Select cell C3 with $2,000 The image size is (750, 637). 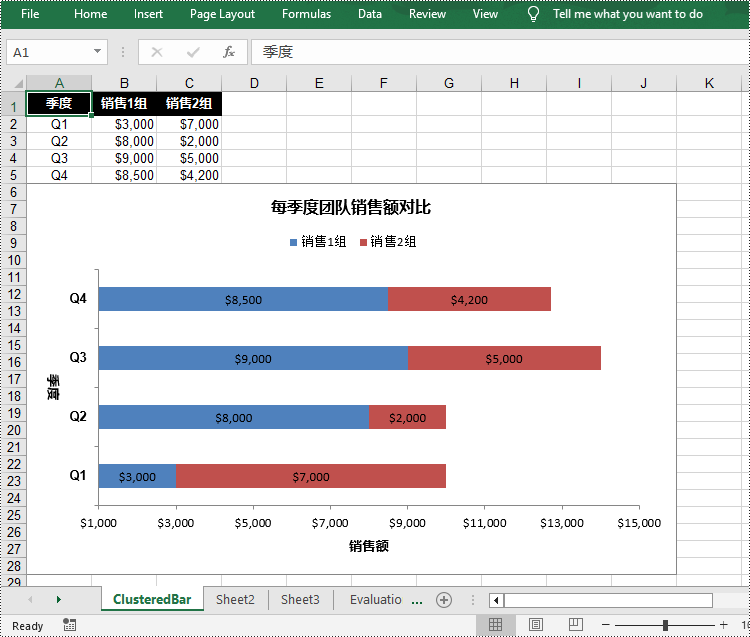click(189, 141)
